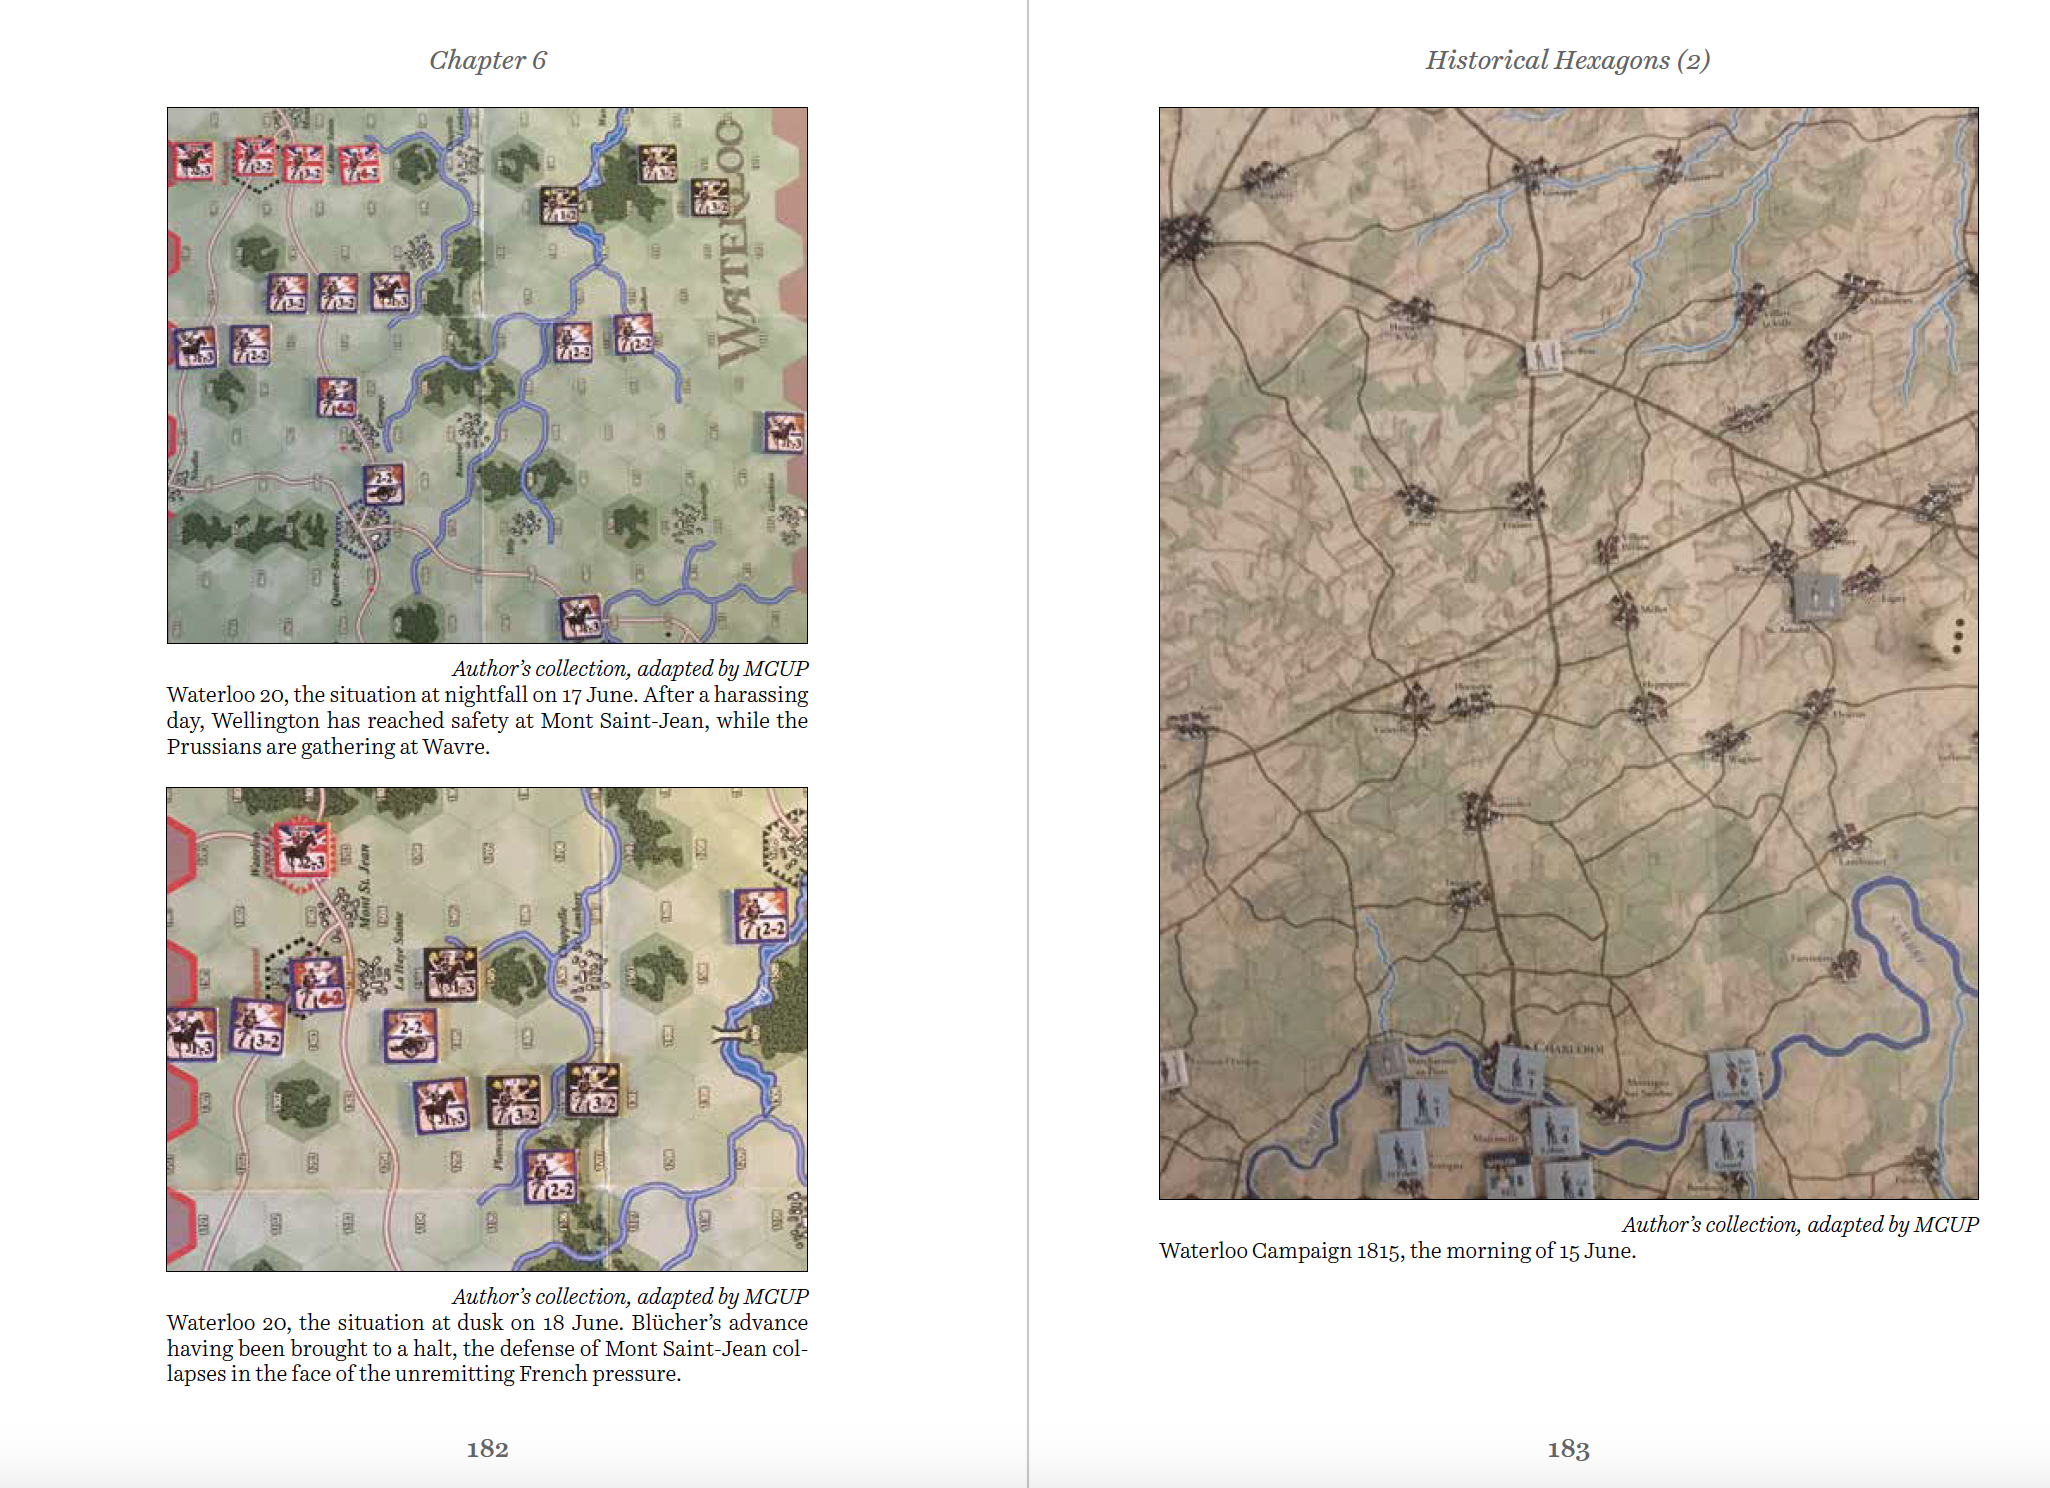
Task: Click the 2-2 infantry counter at the 18 June map's right edge
Action: coord(760,915)
